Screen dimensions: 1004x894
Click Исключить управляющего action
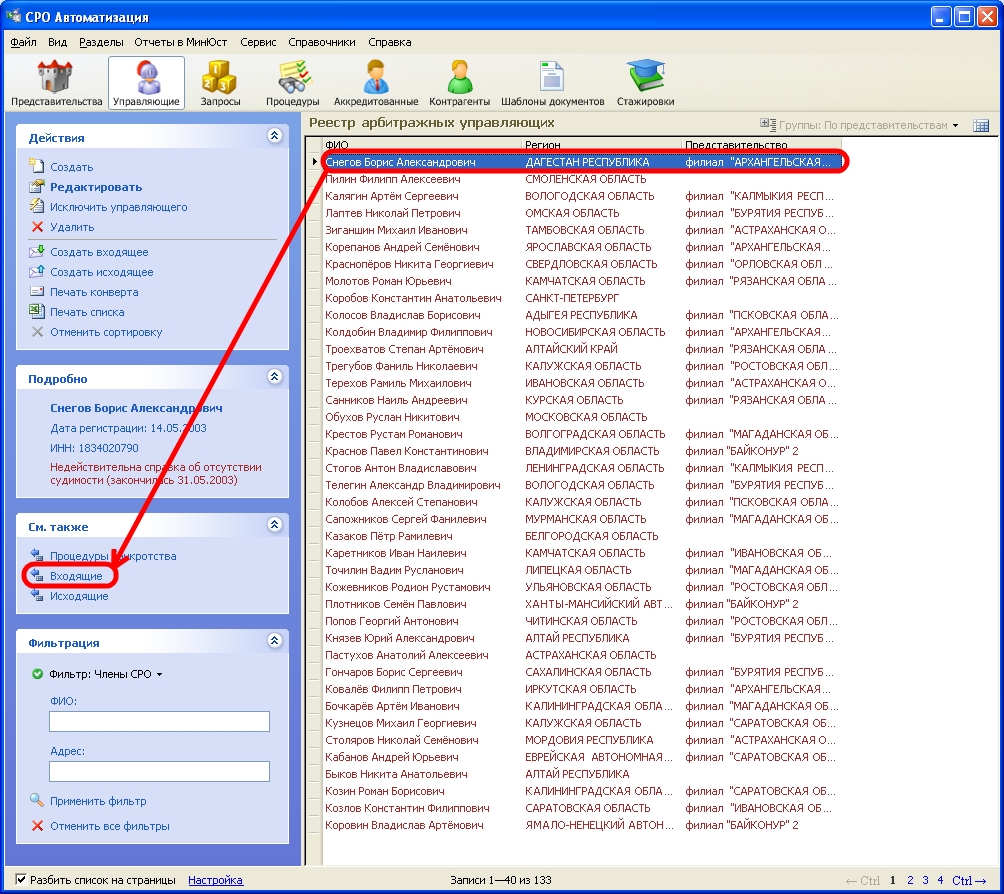[x=118, y=207]
